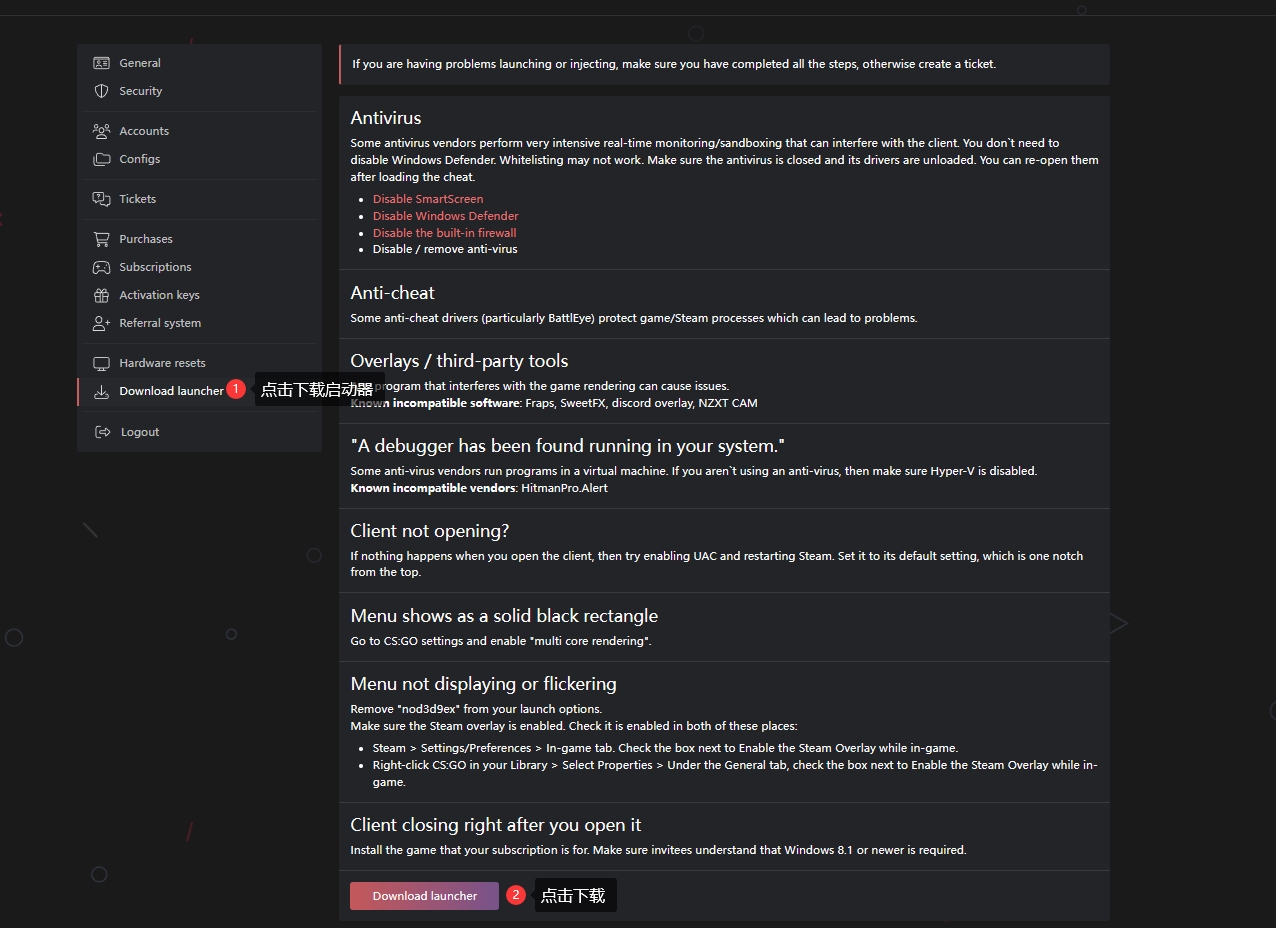
Task: Click the Logout exit icon
Action: [x=101, y=432]
